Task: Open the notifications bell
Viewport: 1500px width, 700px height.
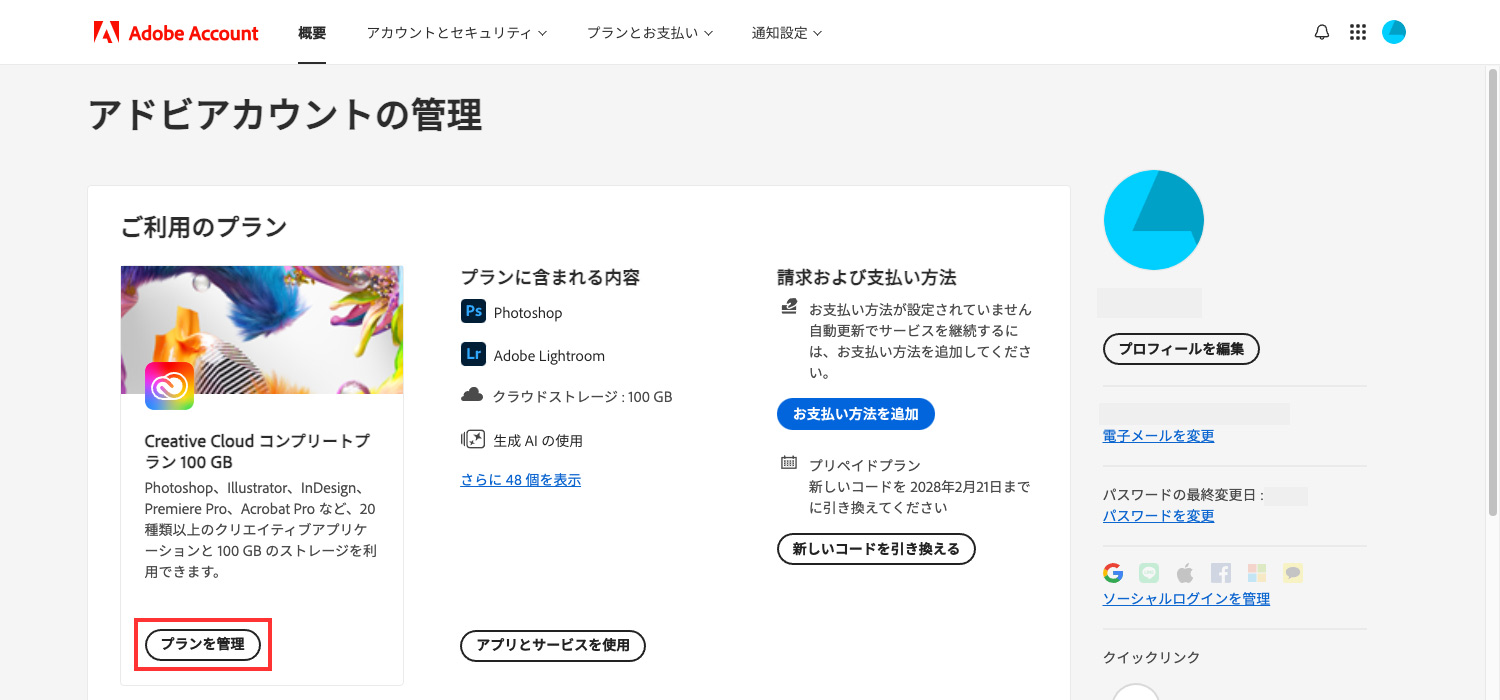Action: 1322,32
